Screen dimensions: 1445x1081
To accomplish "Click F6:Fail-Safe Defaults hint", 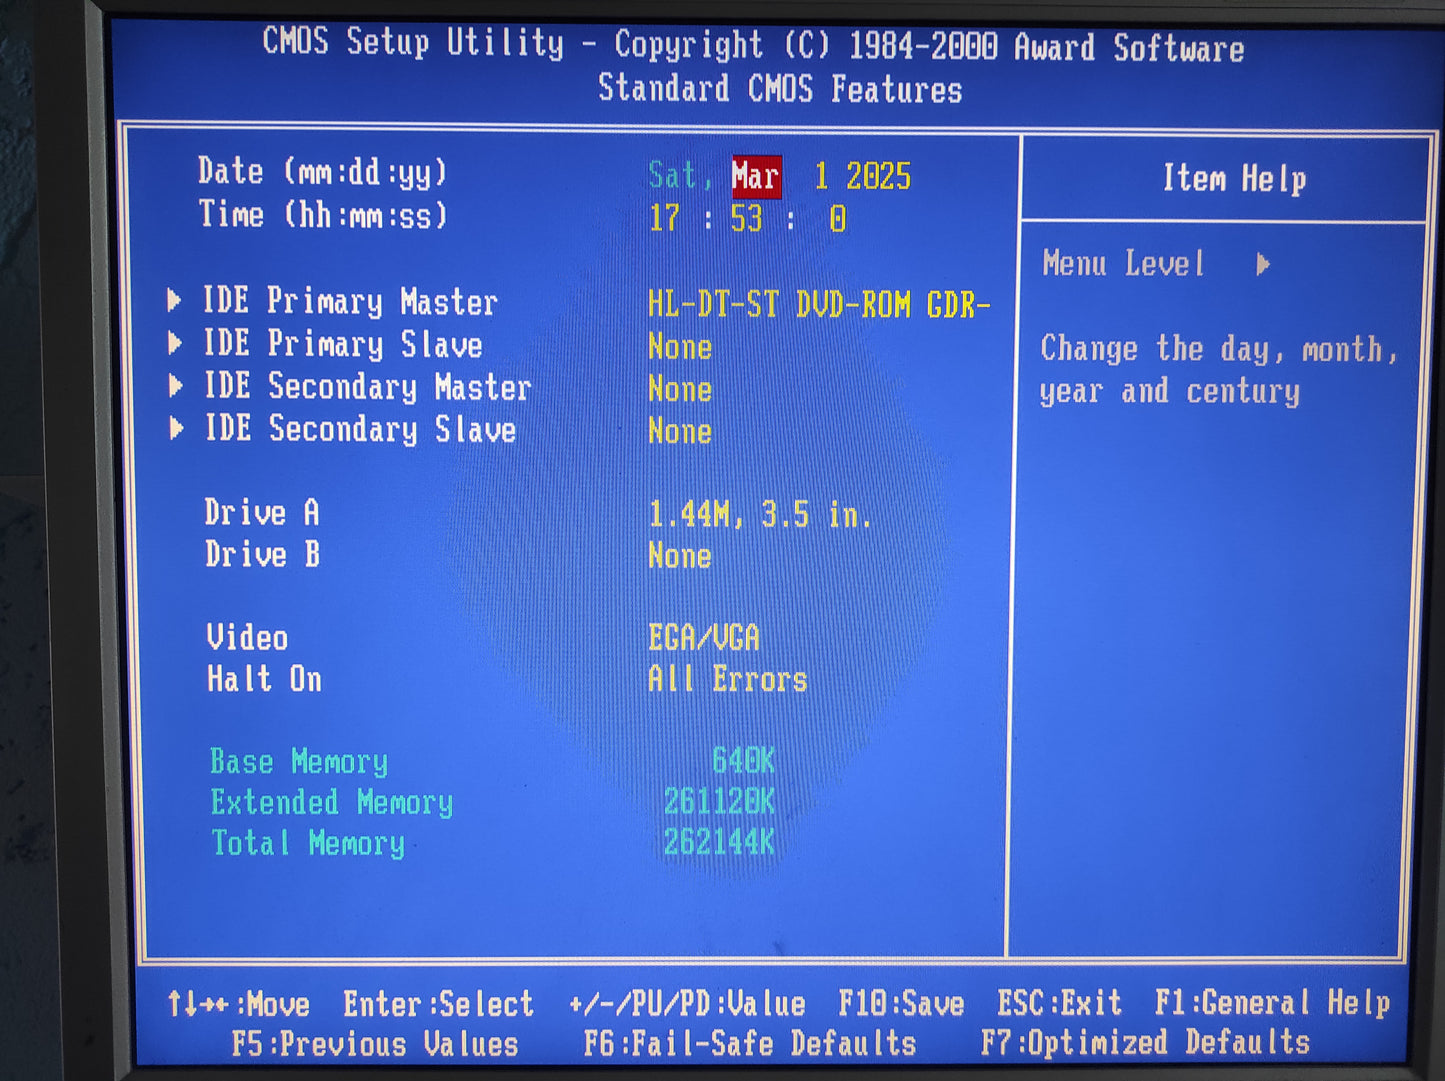I will click(750, 1044).
